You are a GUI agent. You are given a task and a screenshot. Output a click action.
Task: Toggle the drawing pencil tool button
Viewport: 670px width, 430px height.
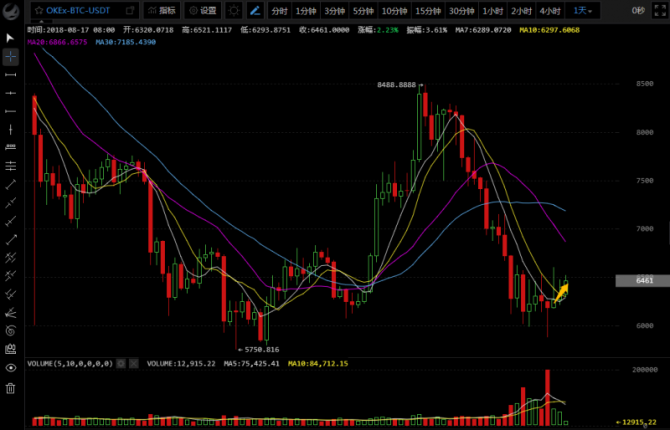(x=255, y=11)
